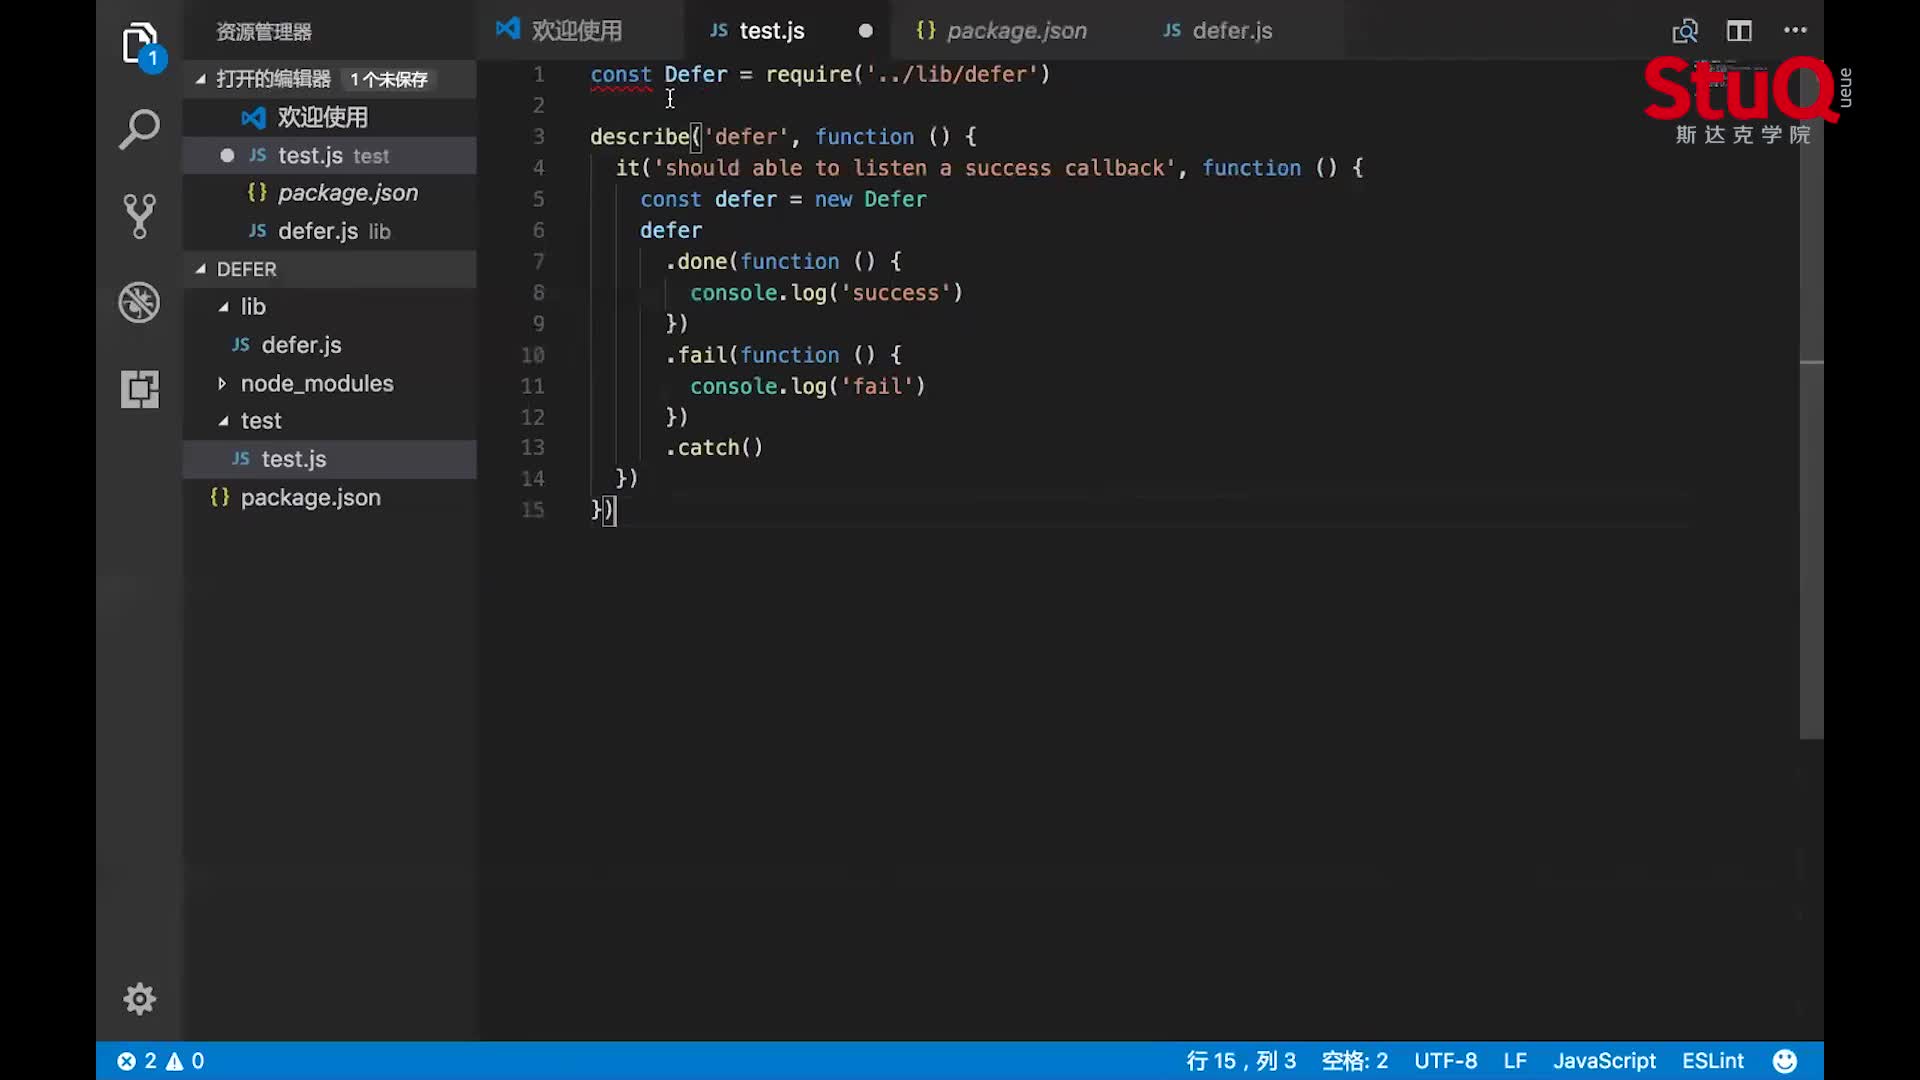Click the split editor icon
1920x1080 pixels.
1739,31
